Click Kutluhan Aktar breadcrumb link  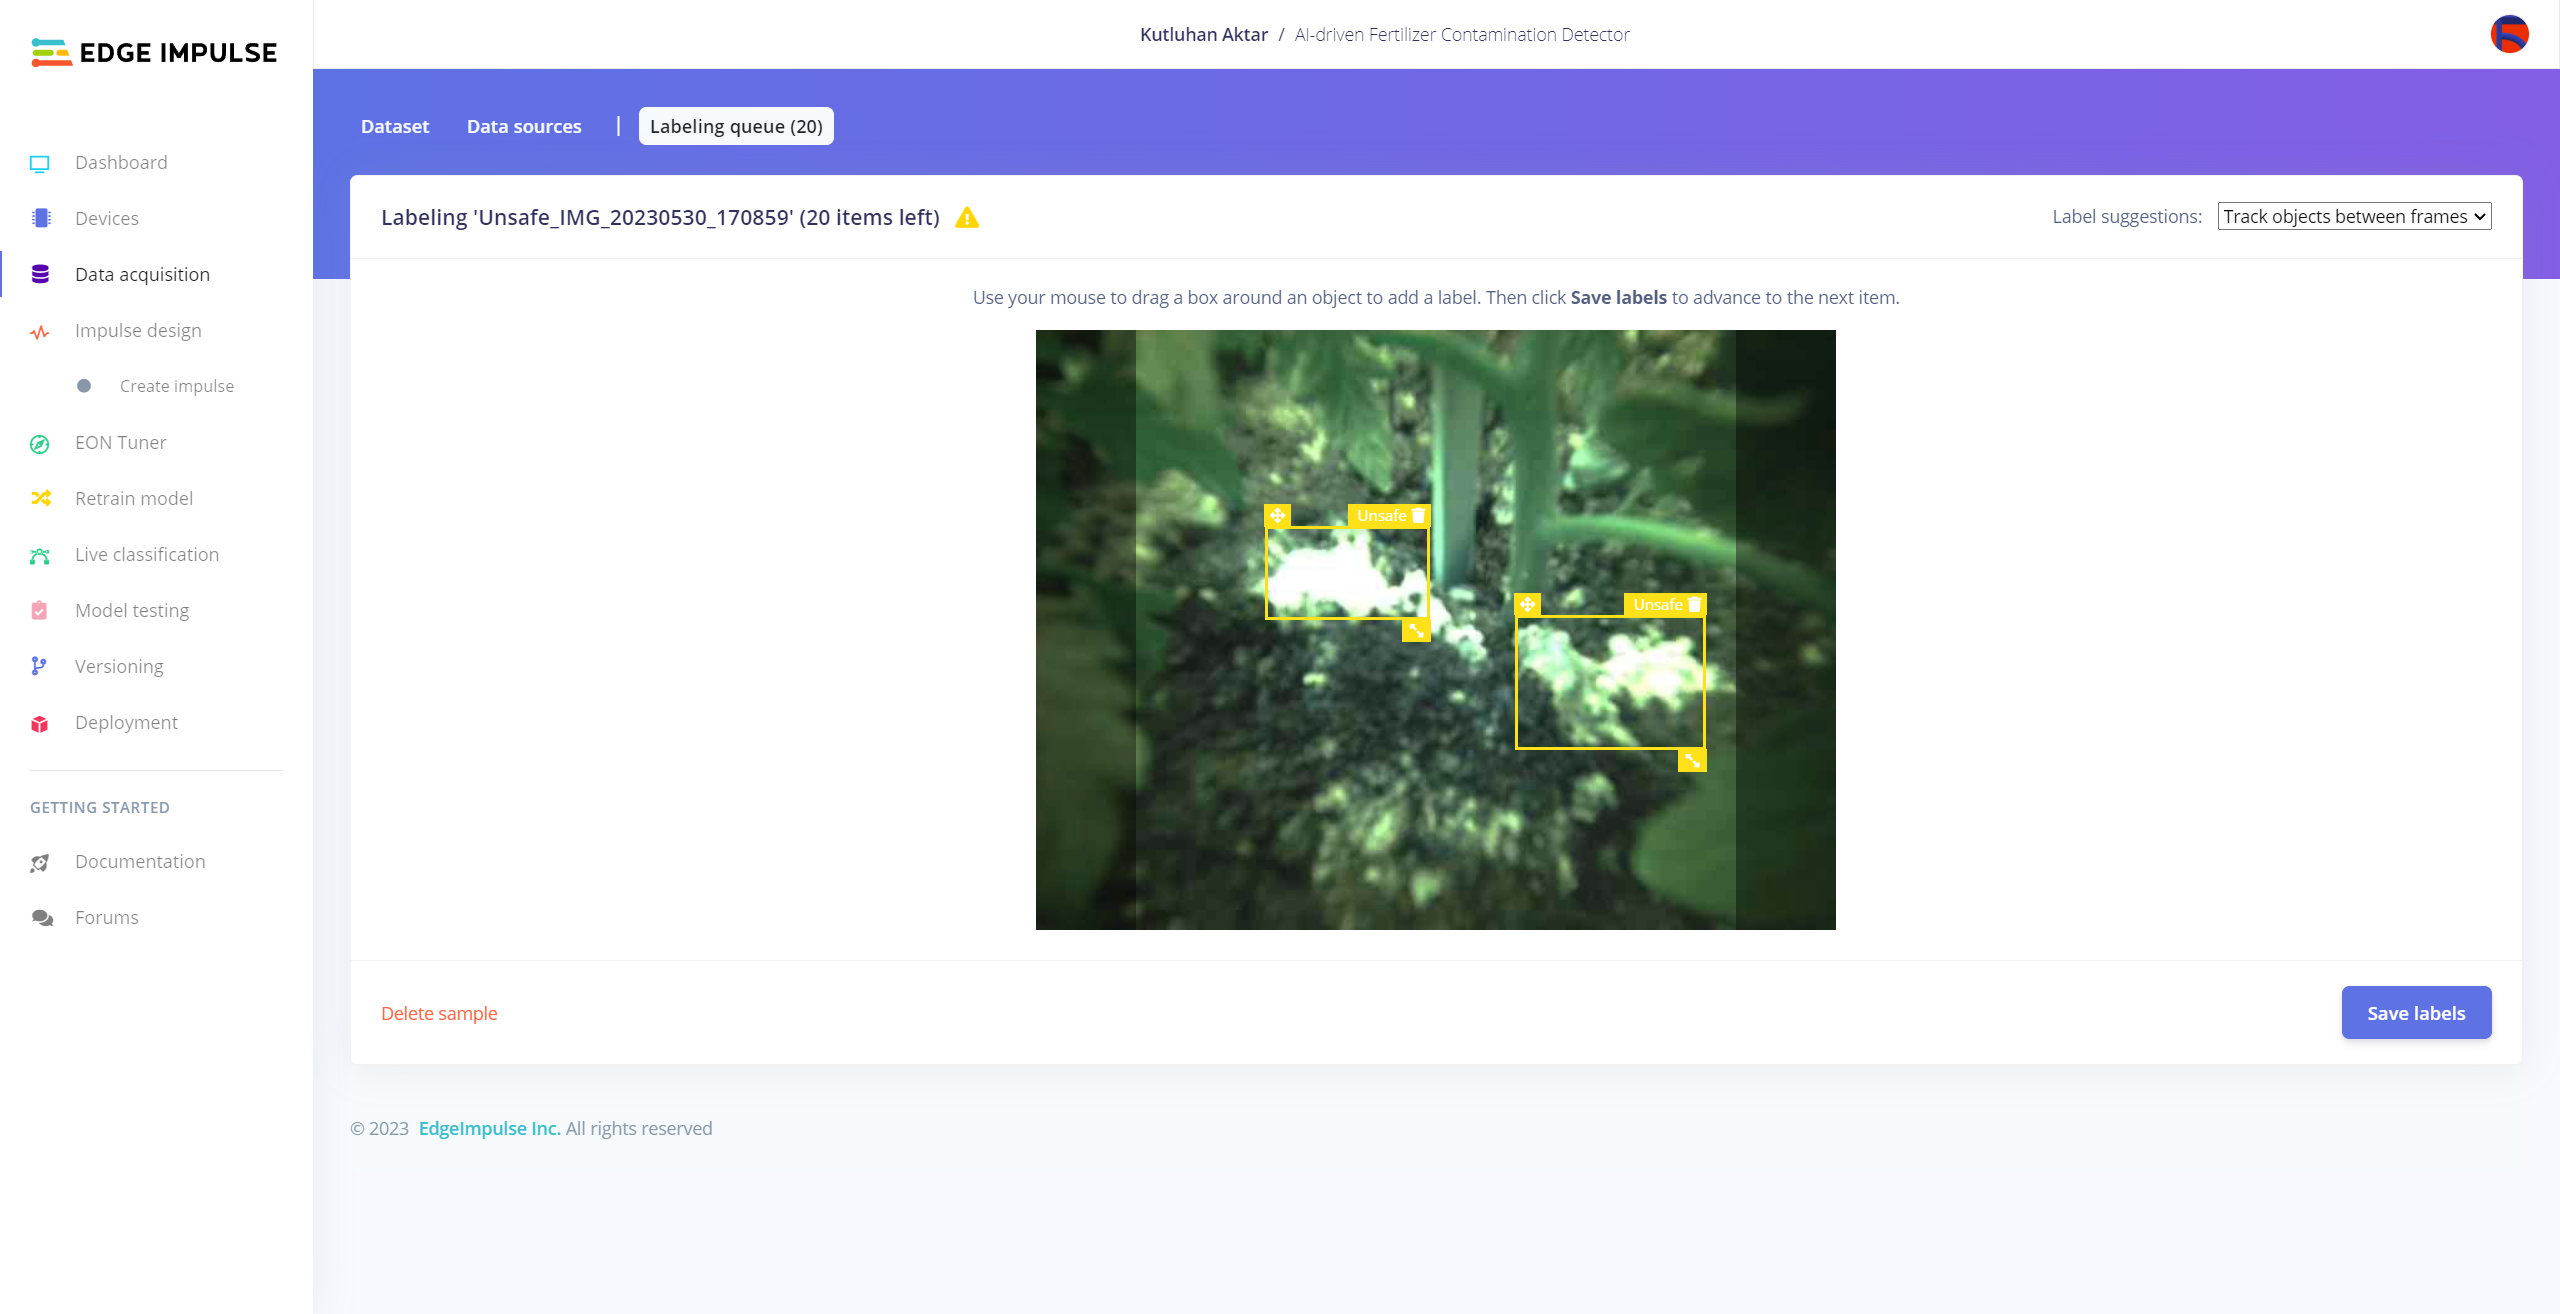click(x=1203, y=34)
